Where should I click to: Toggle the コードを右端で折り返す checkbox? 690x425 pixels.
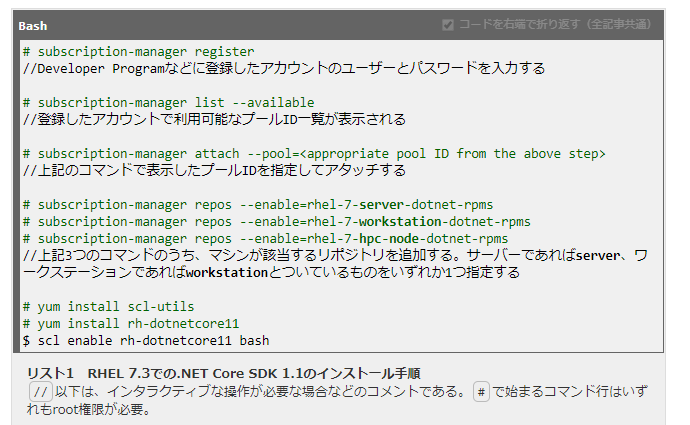point(448,25)
